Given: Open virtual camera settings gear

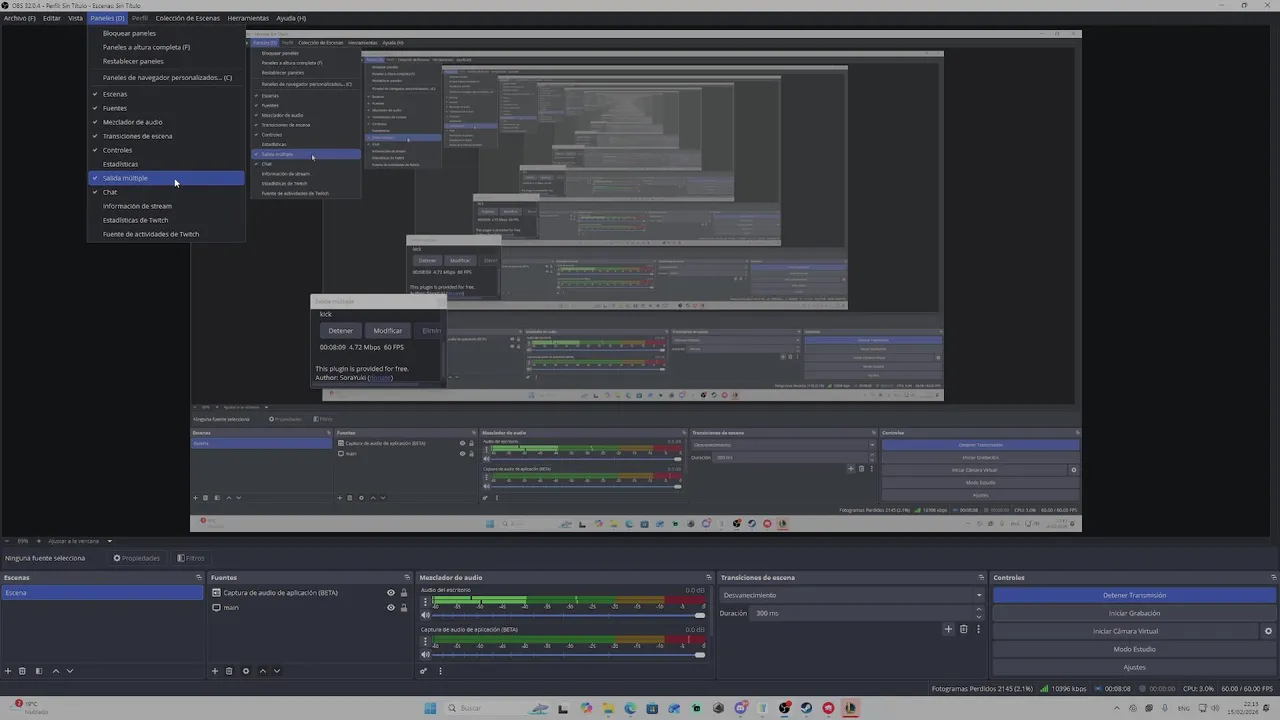Looking at the screenshot, I should [x=1268, y=631].
